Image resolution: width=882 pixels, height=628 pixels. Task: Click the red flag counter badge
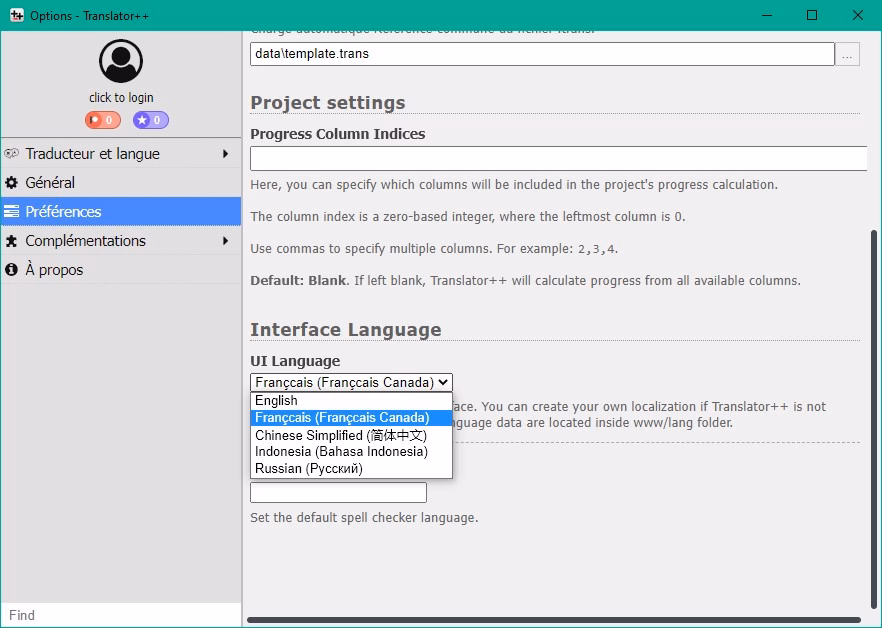click(103, 120)
